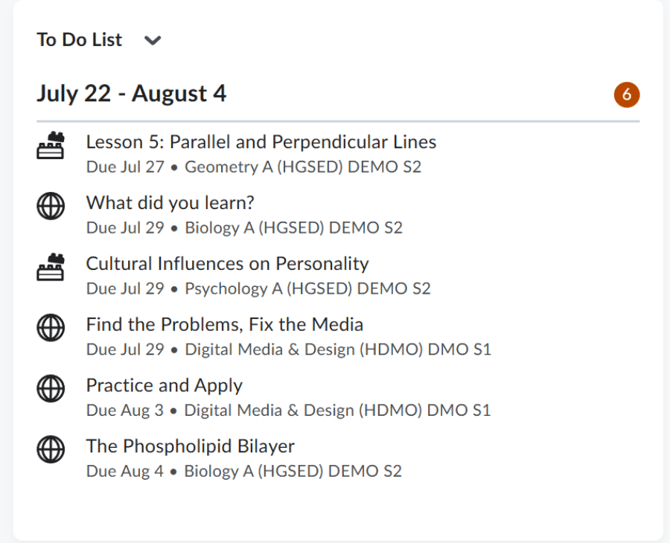Image resolution: width=670 pixels, height=543 pixels.
Task: Open Cultural Influences on Personality
Action: click(227, 264)
